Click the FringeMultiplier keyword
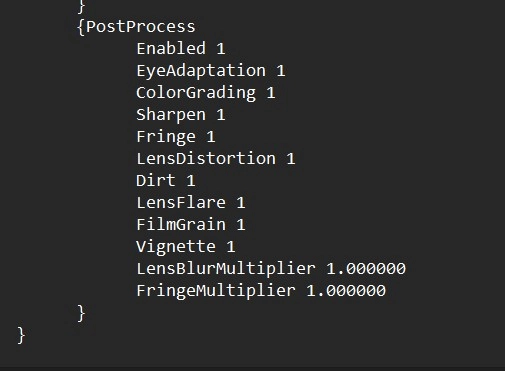505x371 pixels. pyautogui.click(x=216, y=291)
